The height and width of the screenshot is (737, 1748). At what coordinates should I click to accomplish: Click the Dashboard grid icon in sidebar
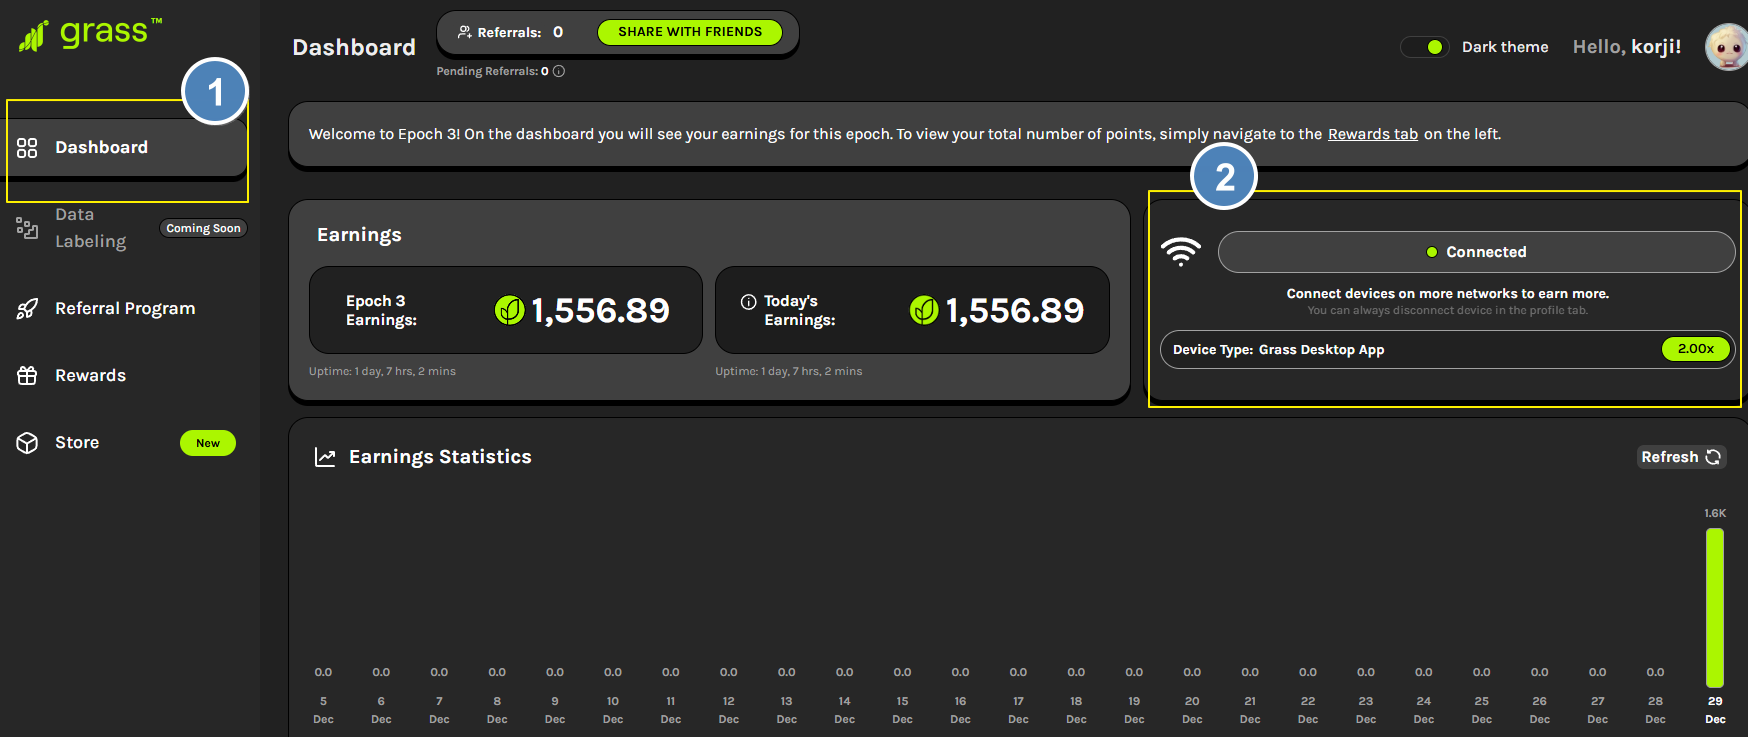(x=27, y=148)
